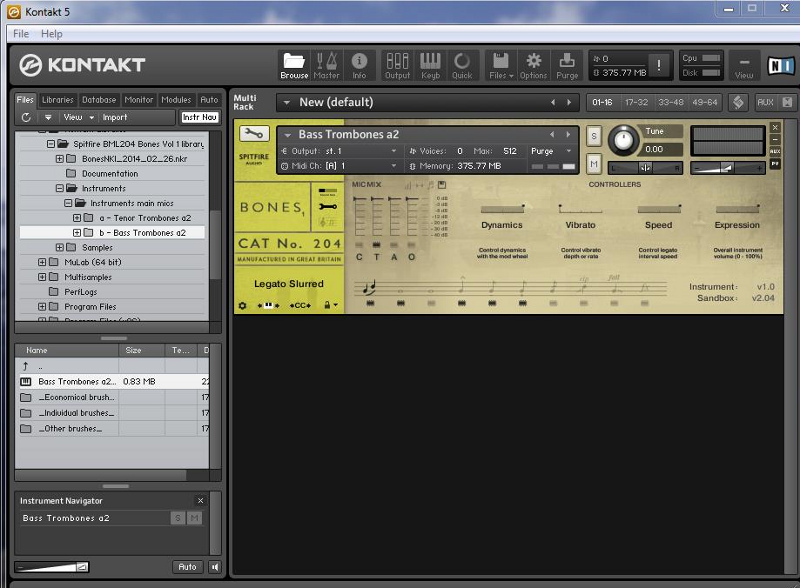Switch to the Monitor tab
This screenshot has width=800, height=588.
[139, 100]
